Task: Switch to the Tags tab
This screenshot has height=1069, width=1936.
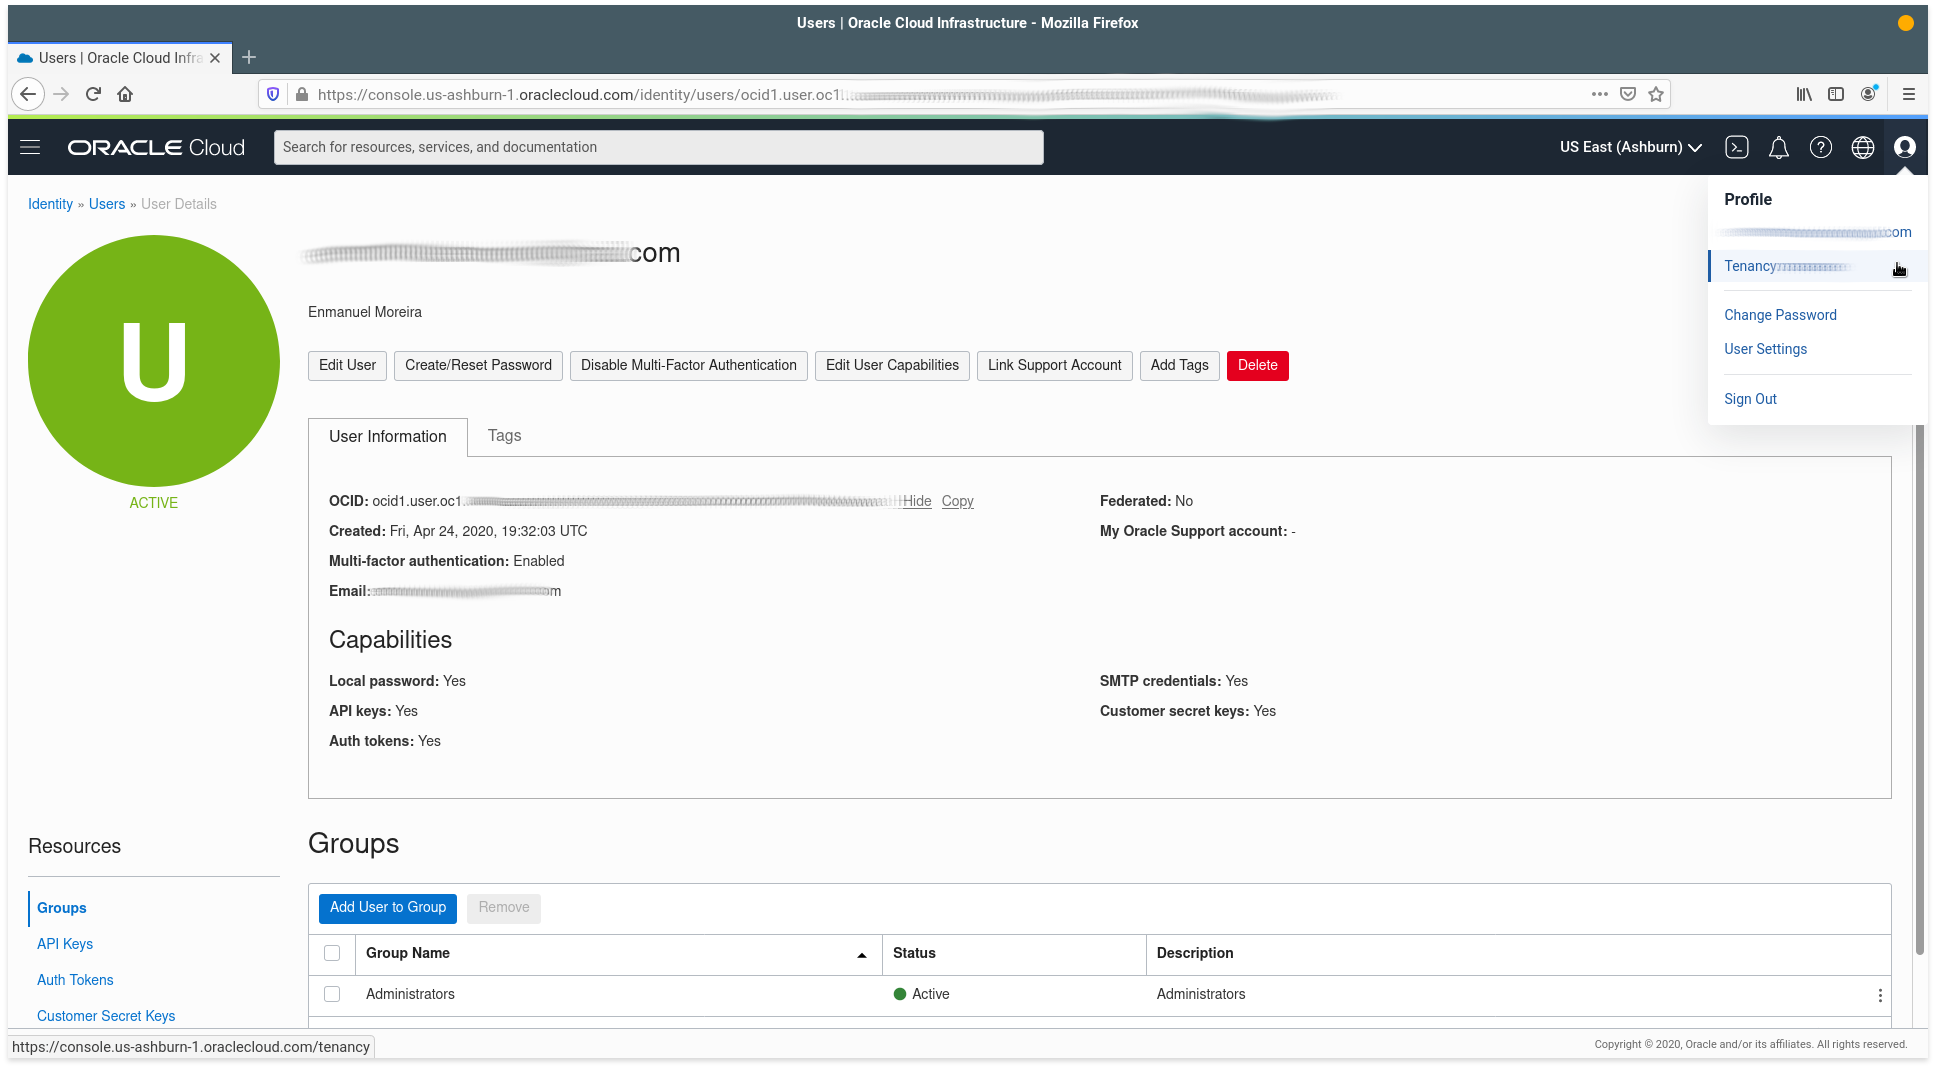Action: point(504,436)
